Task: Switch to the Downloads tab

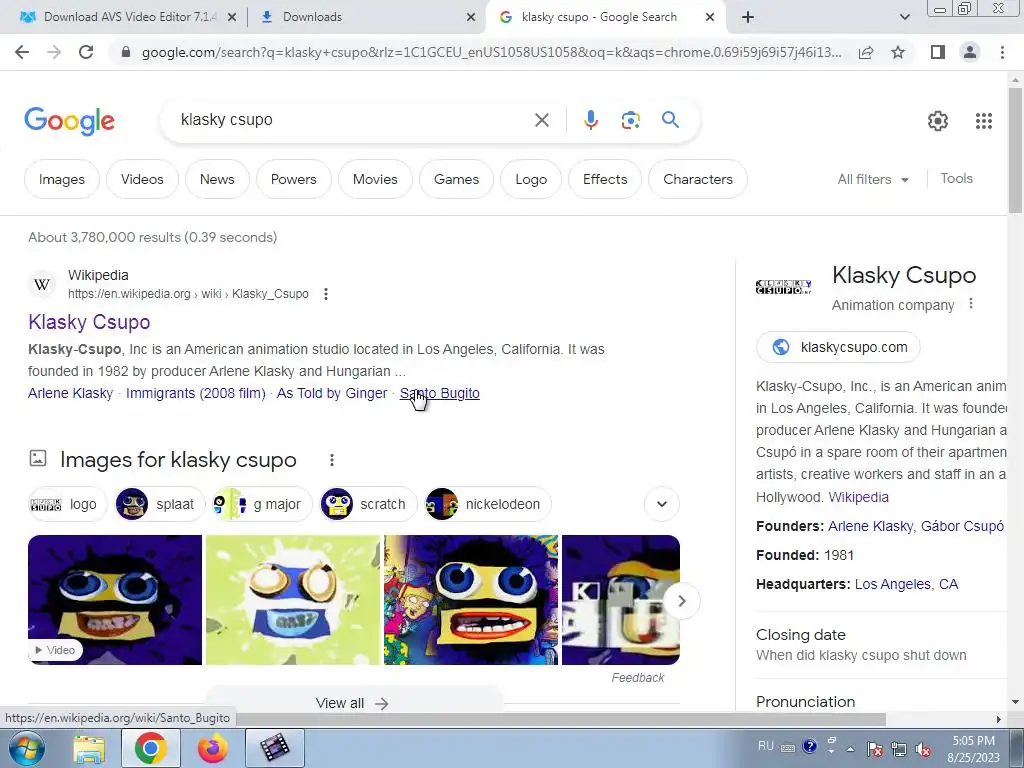Action: coord(368,17)
